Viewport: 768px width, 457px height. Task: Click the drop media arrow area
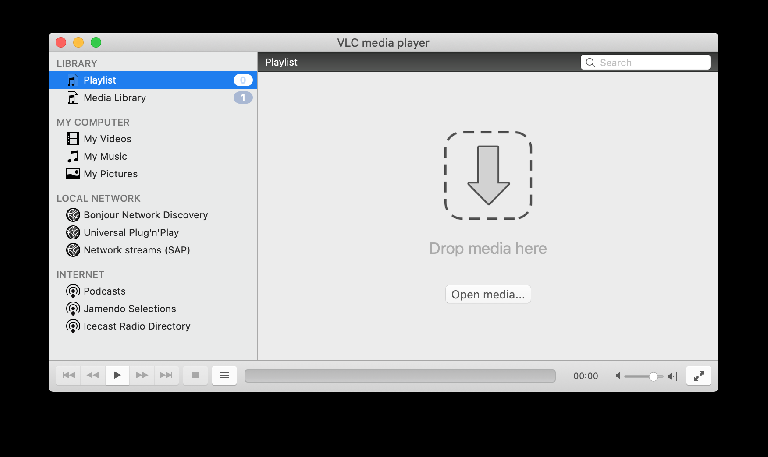[x=488, y=175]
